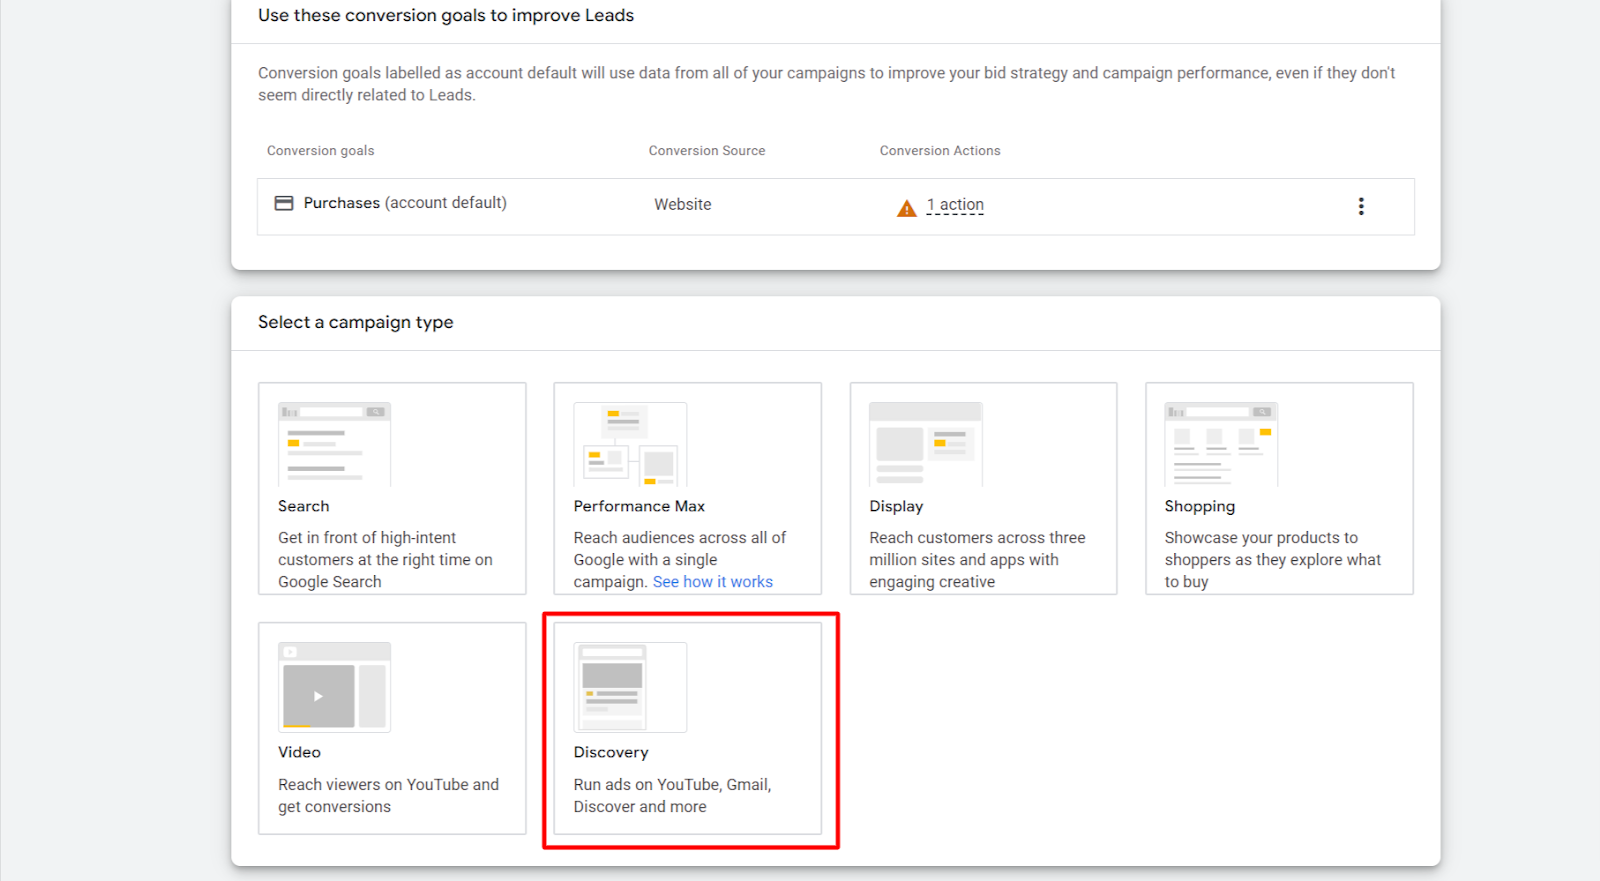
Task: Click the Conversion Source column header
Action: (x=706, y=151)
